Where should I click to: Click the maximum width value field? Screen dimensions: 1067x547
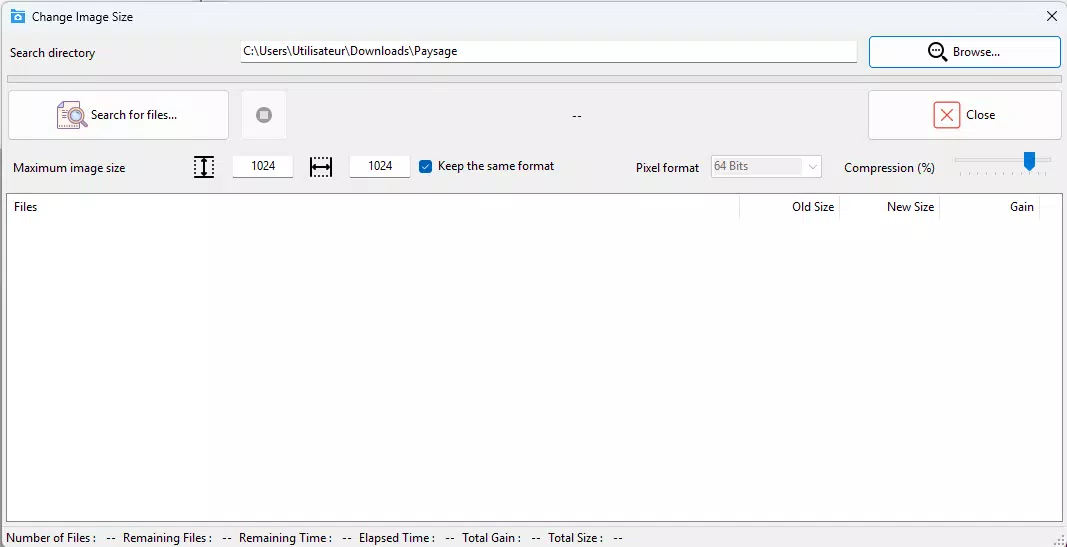tap(380, 166)
